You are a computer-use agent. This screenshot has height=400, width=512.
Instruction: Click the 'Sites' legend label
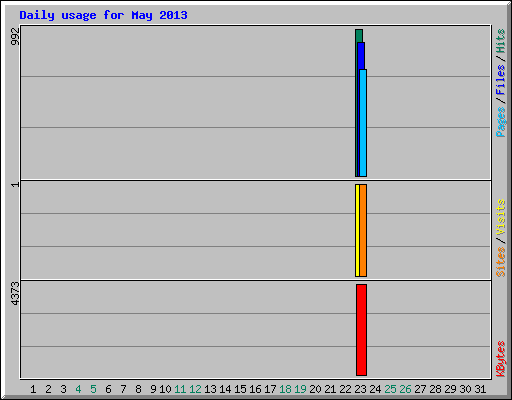pos(500,262)
